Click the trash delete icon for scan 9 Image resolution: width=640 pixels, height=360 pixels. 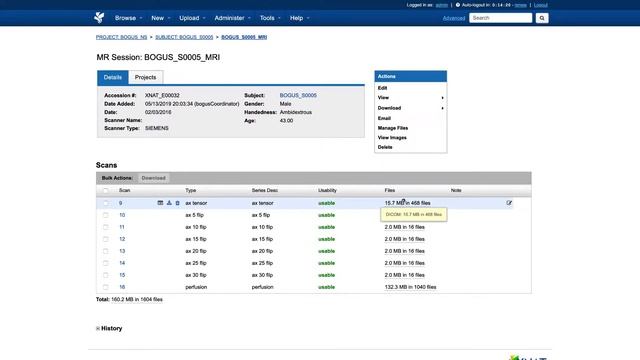click(x=178, y=203)
